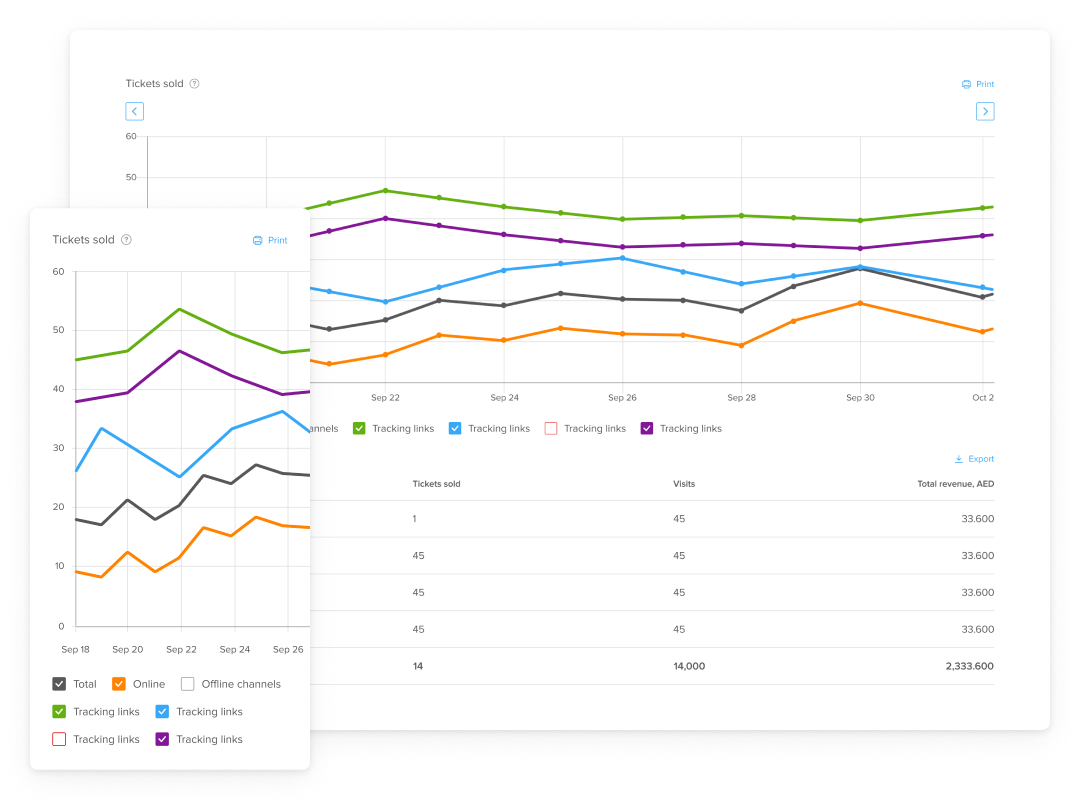Uncheck the orange Online checkbox

point(119,684)
